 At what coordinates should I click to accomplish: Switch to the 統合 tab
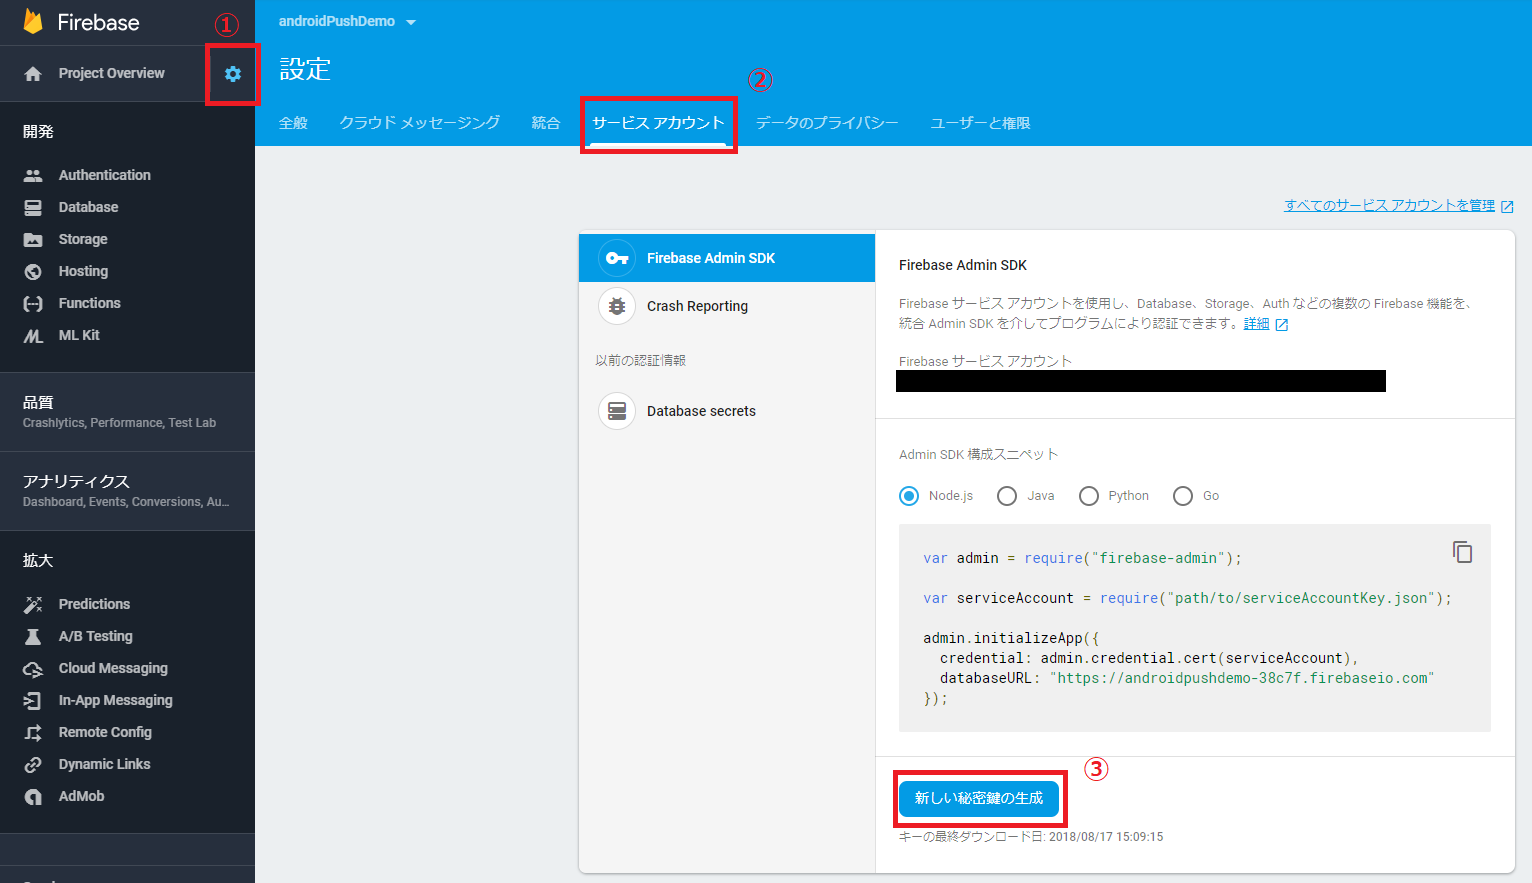(546, 123)
